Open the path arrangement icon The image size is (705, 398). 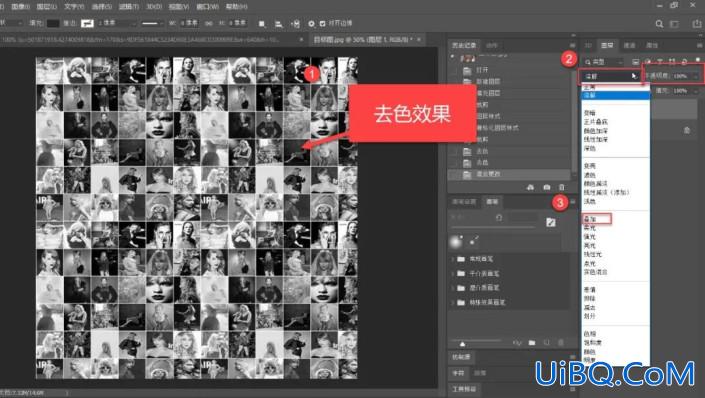(295, 23)
